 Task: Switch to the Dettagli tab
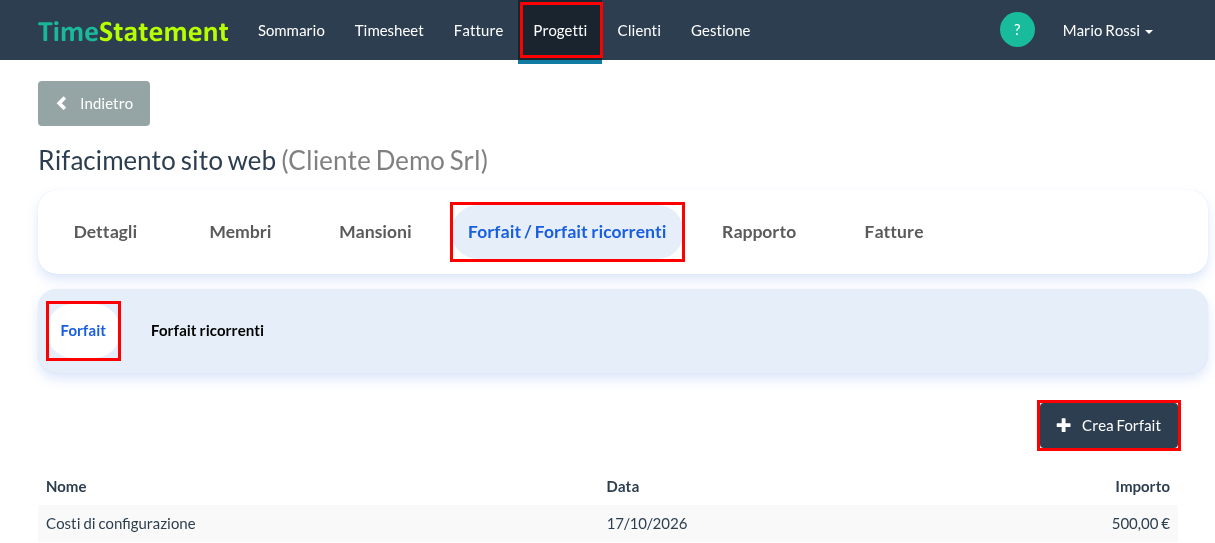click(105, 232)
